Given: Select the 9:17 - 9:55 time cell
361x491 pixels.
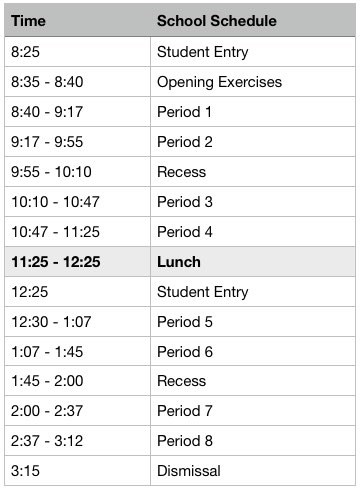Looking at the screenshot, I should coord(77,142).
